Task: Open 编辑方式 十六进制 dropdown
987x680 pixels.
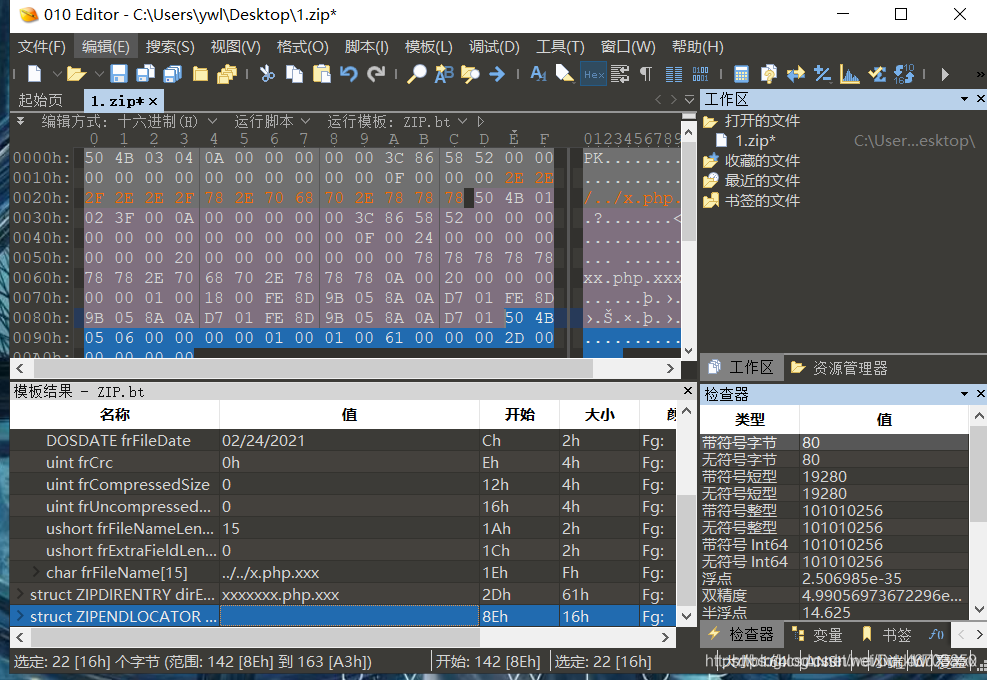Action: point(212,121)
